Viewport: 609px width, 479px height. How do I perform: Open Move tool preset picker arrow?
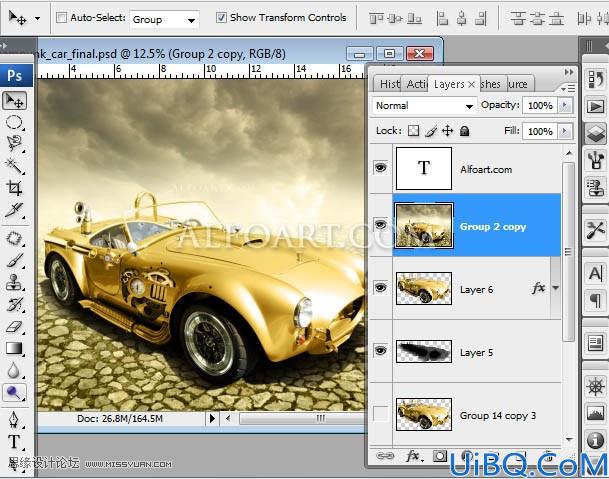click(x=37, y=18)
